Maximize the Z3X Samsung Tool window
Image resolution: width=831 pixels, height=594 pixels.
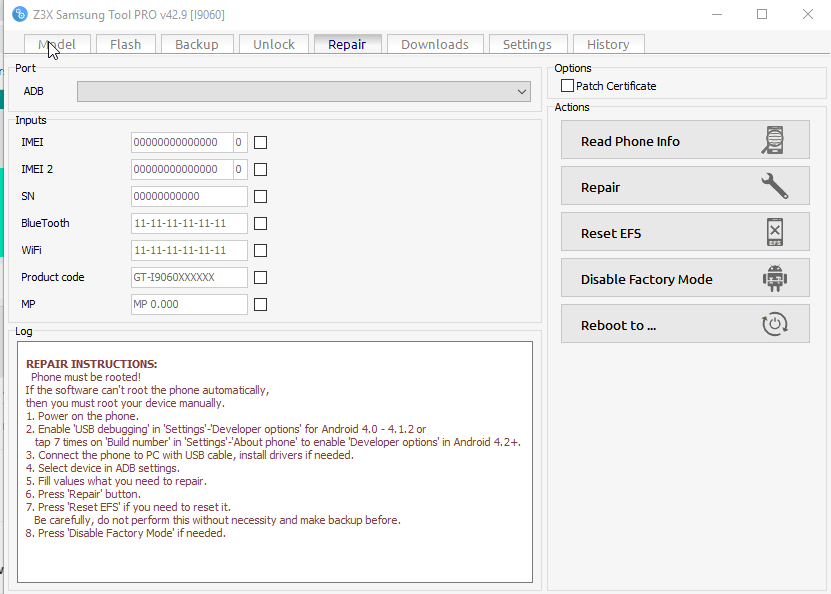[761, 14]
